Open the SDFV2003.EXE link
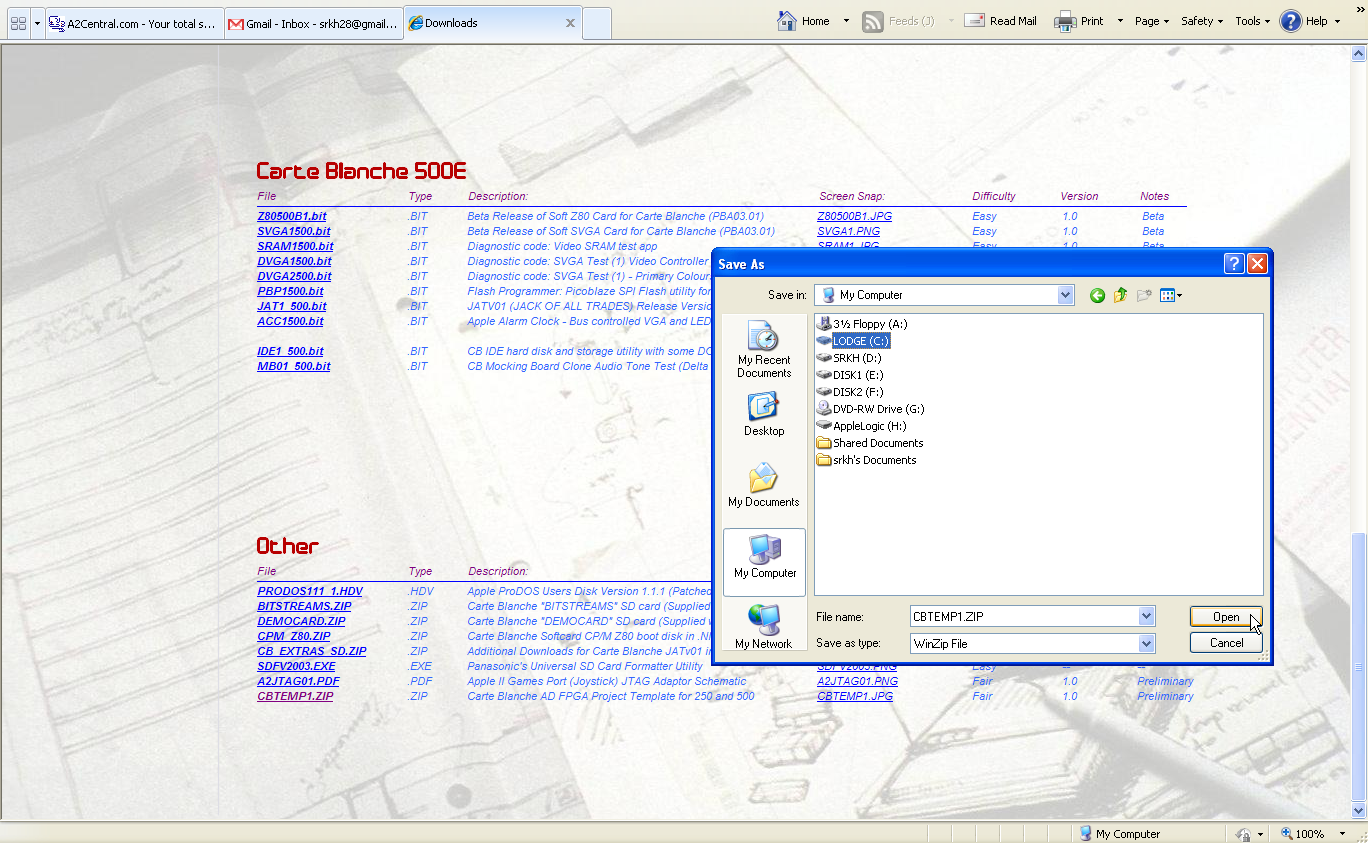The image size is (1368, 843). [x=296, y=666]
